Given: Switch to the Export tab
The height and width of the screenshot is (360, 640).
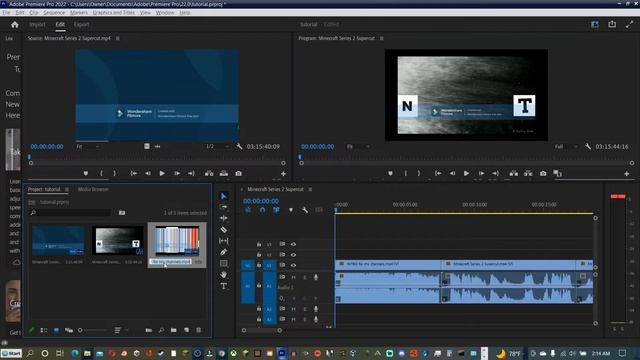Looking at the screenshot, I should [x=82, y=24].
